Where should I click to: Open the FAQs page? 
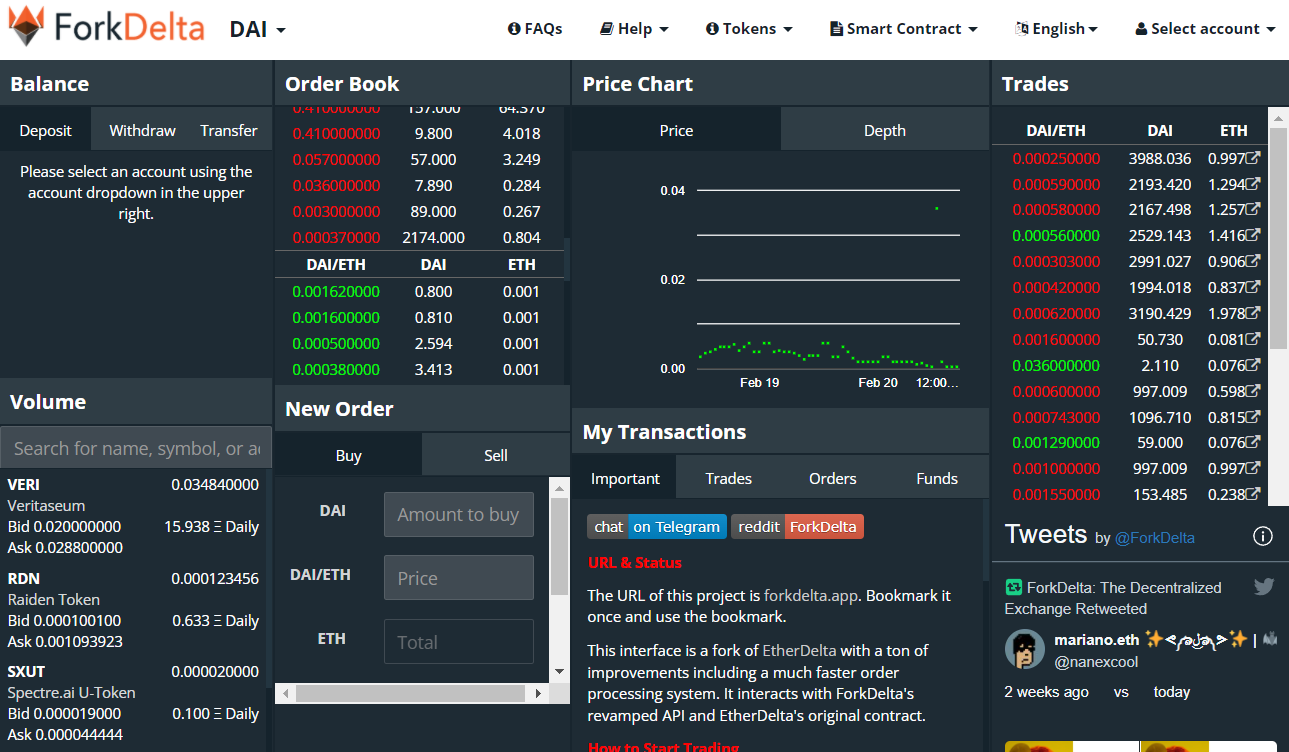click(535, 29)
